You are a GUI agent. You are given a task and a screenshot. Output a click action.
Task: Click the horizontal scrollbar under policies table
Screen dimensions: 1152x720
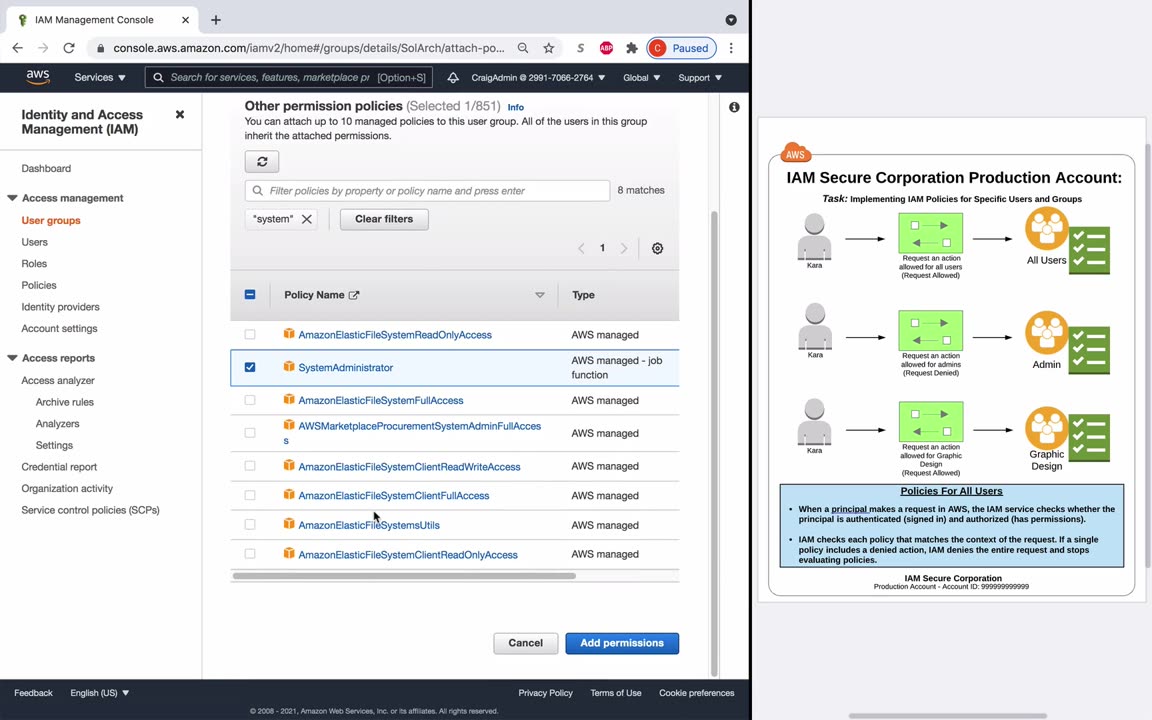[x=404, y=576]
